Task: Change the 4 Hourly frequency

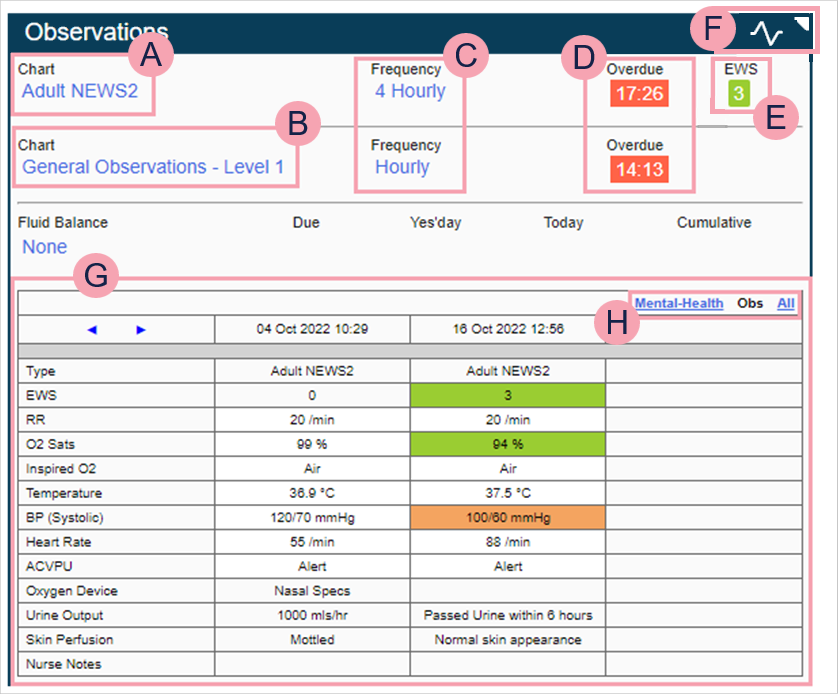Action: [x=410, y=92]
